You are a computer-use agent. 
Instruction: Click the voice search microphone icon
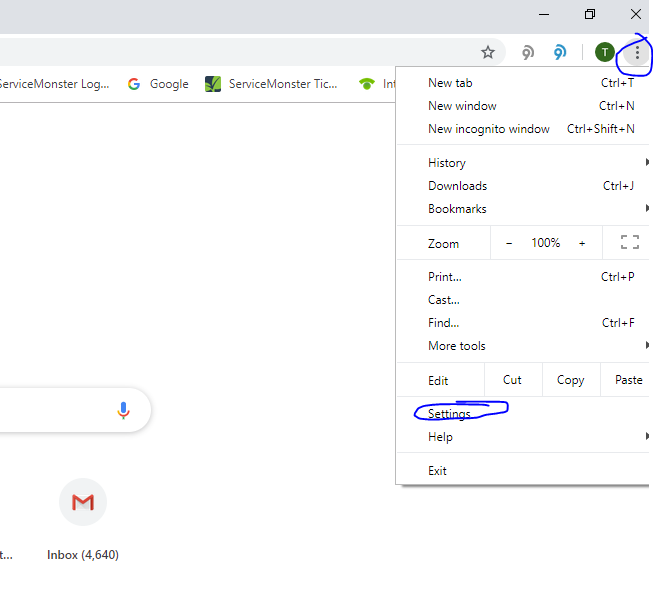(x=123, y=411)
